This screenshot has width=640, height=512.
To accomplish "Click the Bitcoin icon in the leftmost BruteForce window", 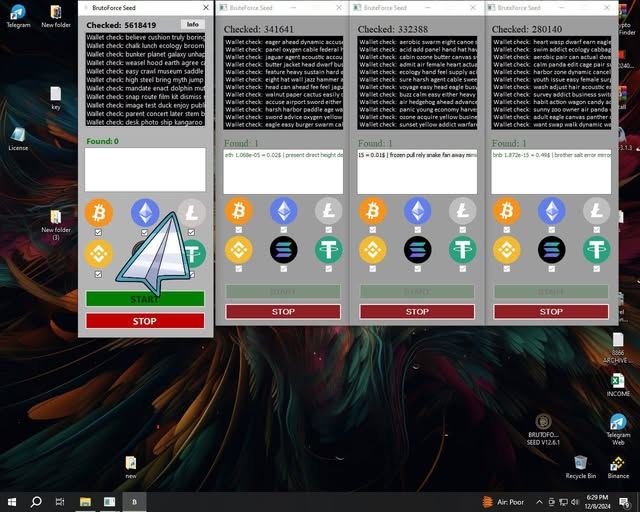I will (x=98, y=212).
